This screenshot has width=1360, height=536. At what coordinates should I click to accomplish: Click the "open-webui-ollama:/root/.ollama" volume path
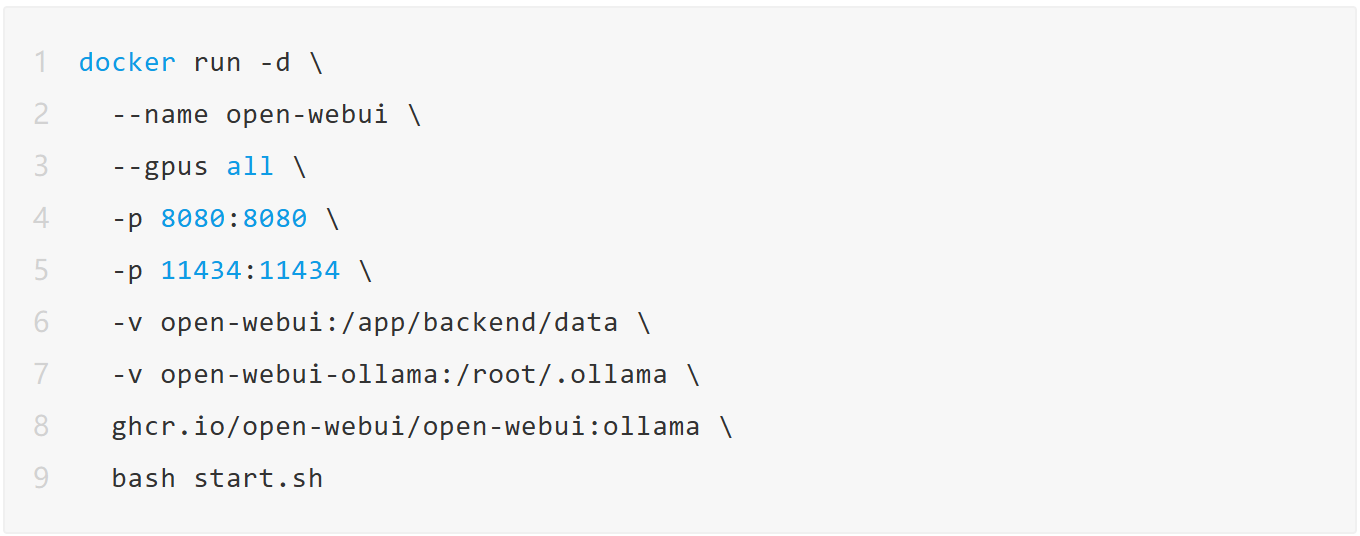click(x=413, y=374)
